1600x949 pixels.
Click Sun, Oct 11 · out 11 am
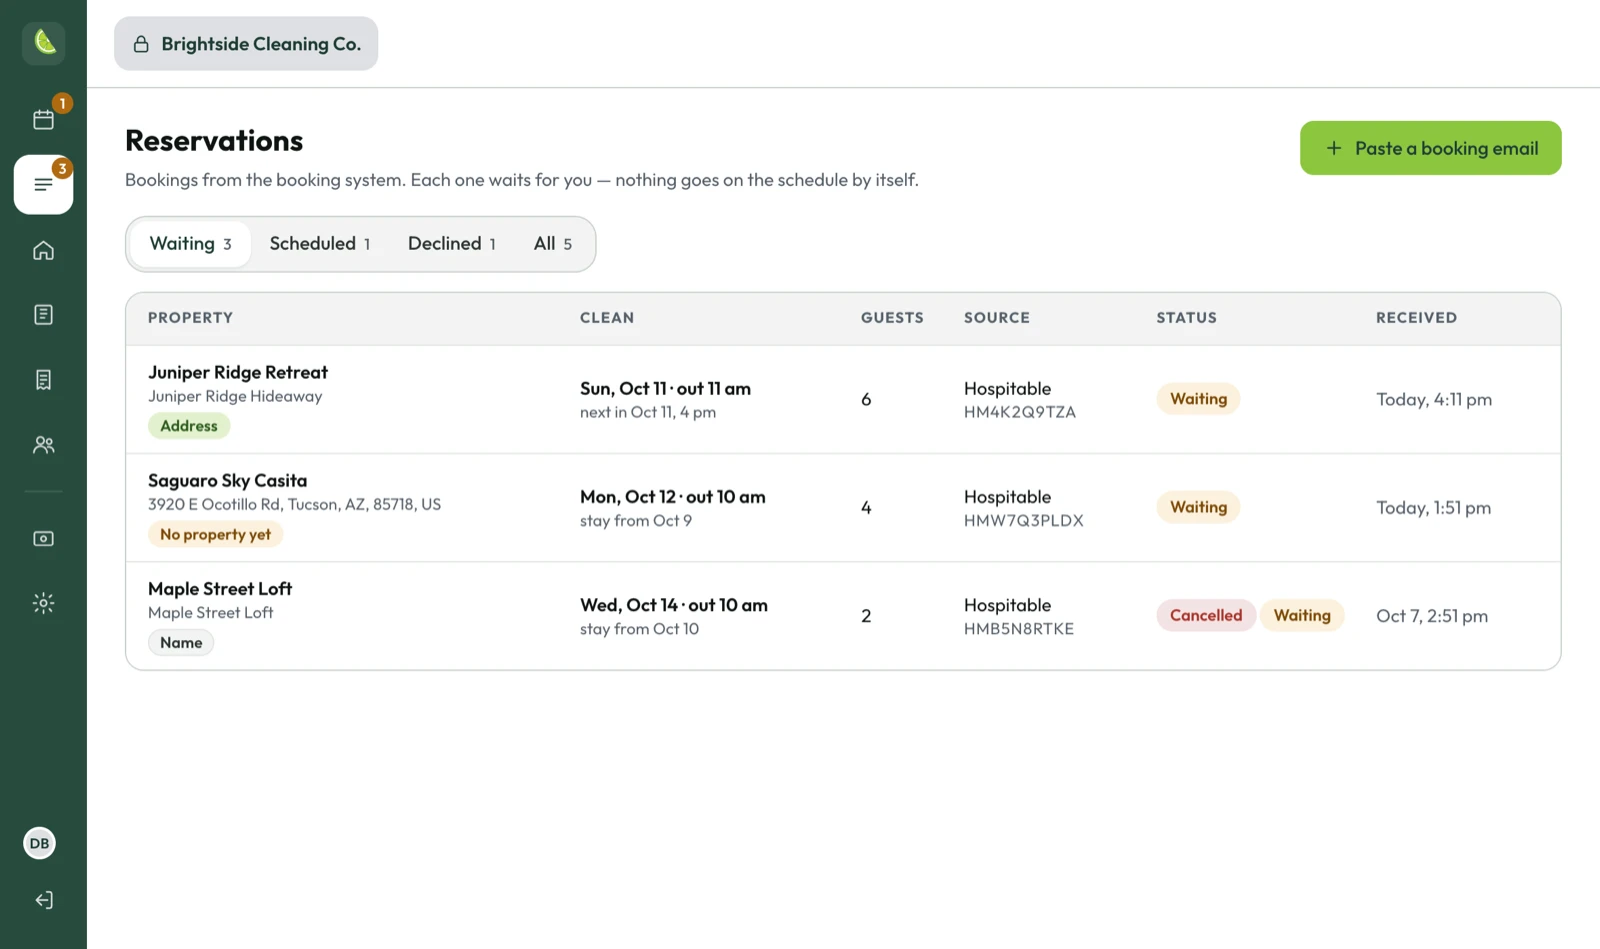click(x=665, y=388)
